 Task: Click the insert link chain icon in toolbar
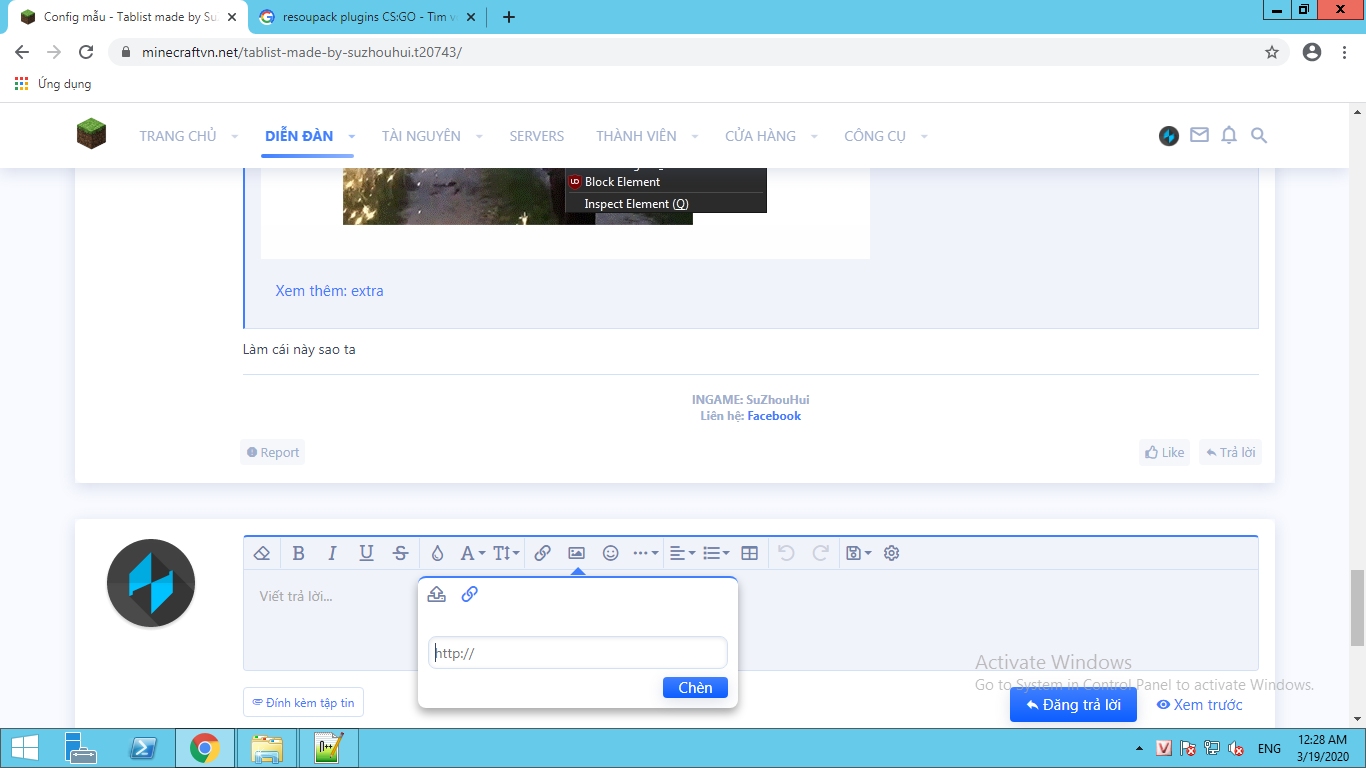[x=542, y=553]
